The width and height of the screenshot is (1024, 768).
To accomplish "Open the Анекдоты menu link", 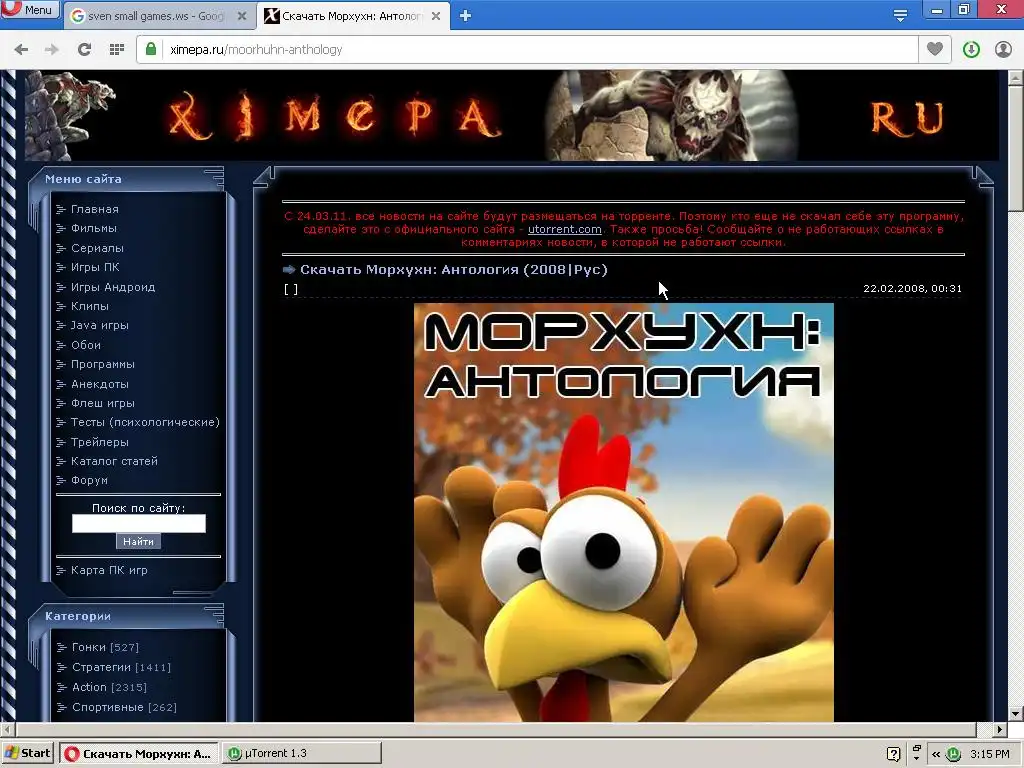I will (99, 384).
